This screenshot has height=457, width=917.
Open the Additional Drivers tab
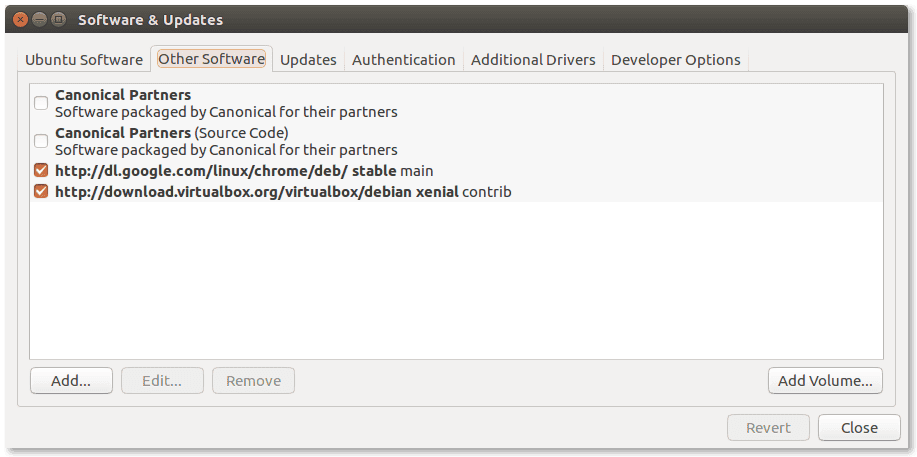click(x=533, y=60)
